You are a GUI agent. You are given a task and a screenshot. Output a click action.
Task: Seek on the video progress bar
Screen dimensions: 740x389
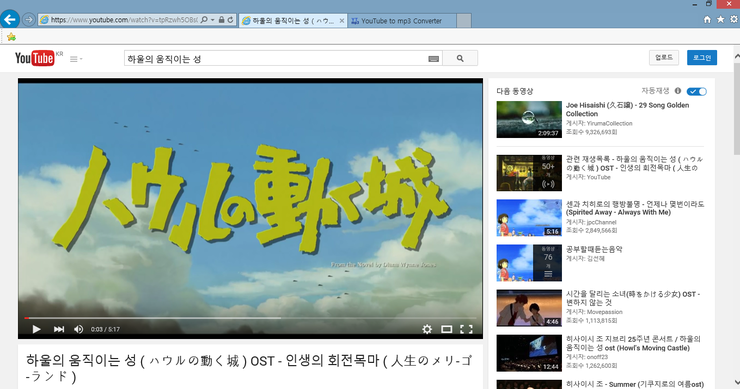[x=250, y=318]
